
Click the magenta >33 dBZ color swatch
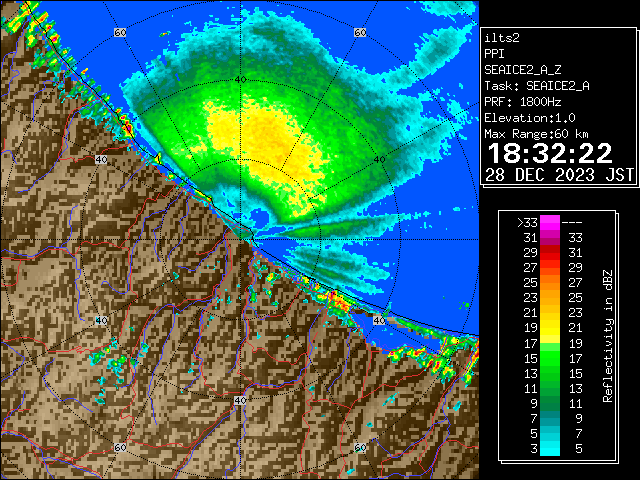click(x=550, y=222)
